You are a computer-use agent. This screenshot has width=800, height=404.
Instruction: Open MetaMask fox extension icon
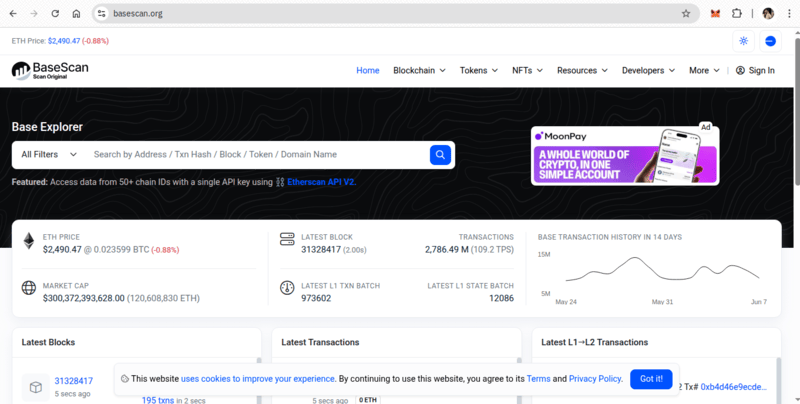click(x=715, y=14)
